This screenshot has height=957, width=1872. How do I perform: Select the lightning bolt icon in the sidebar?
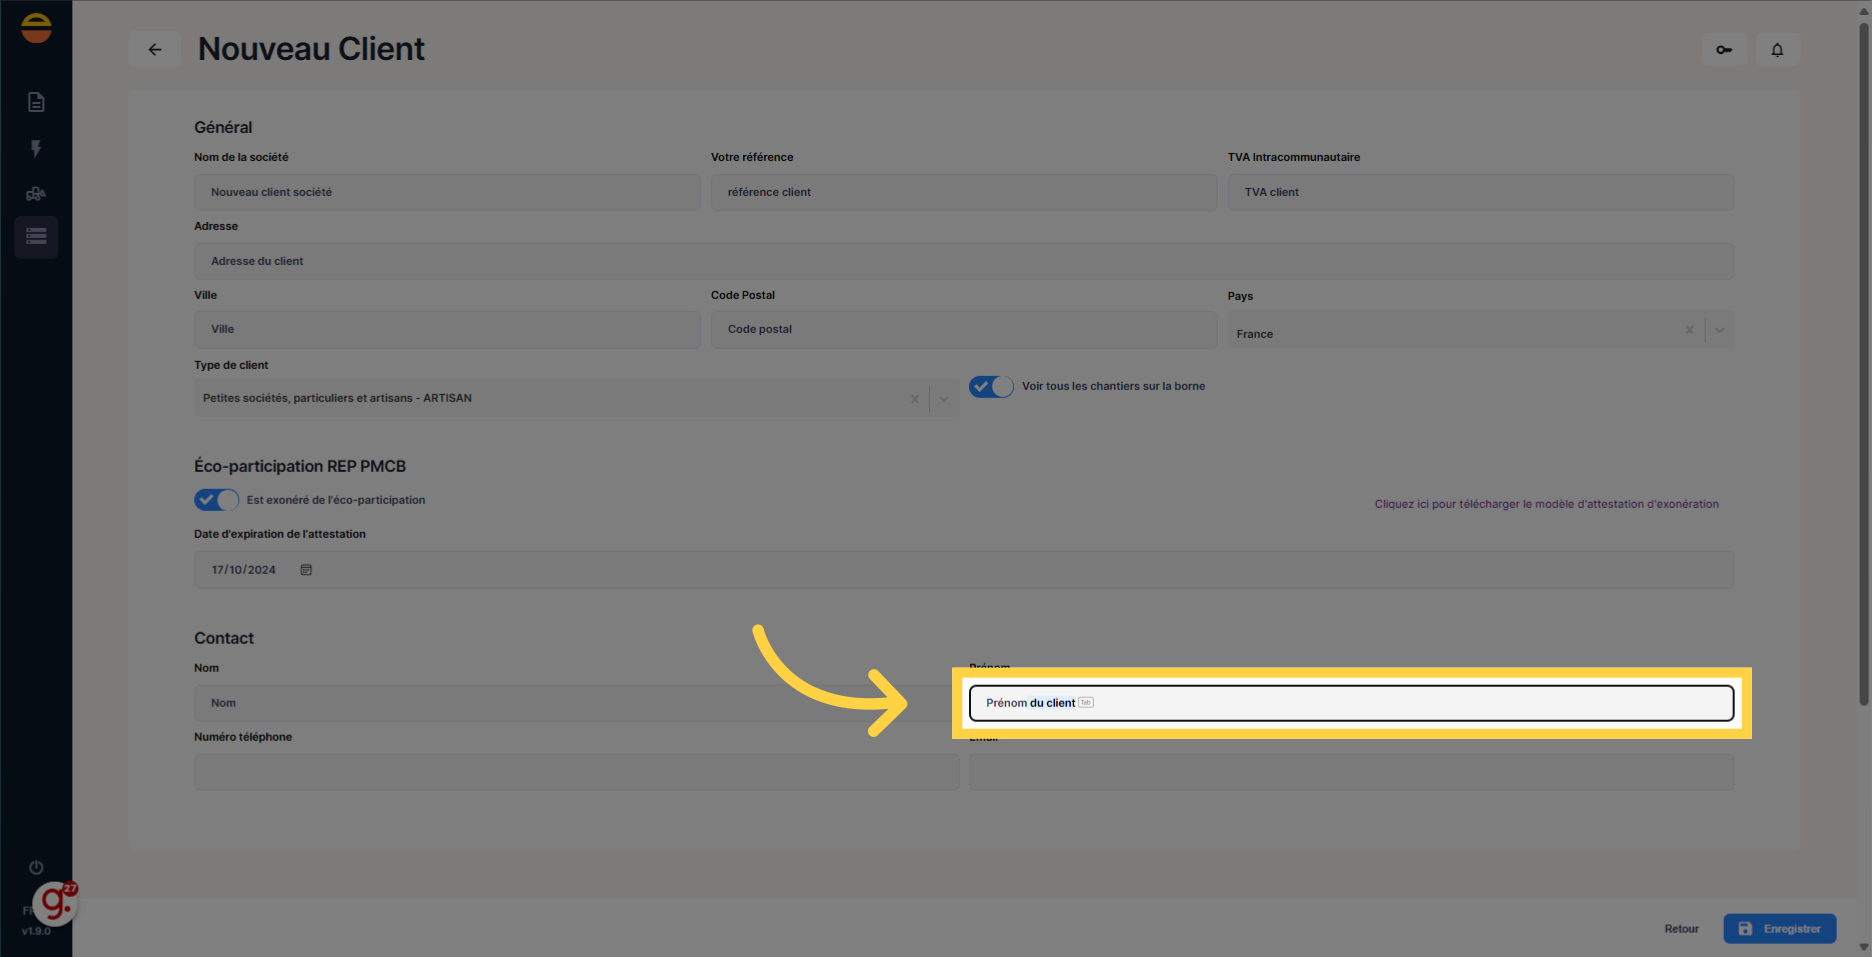[x=36, y=148]
